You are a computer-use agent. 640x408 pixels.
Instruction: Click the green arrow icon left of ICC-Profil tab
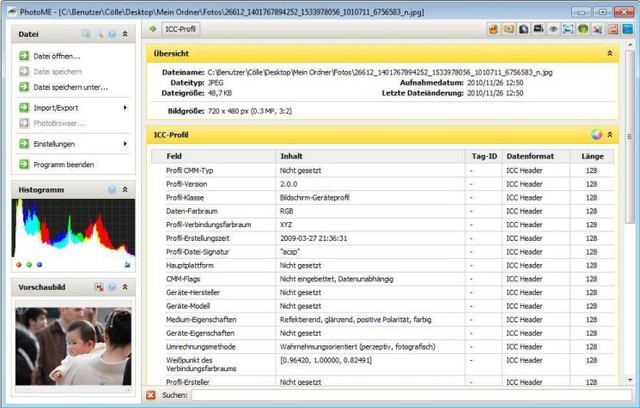(x=152, y=29)
